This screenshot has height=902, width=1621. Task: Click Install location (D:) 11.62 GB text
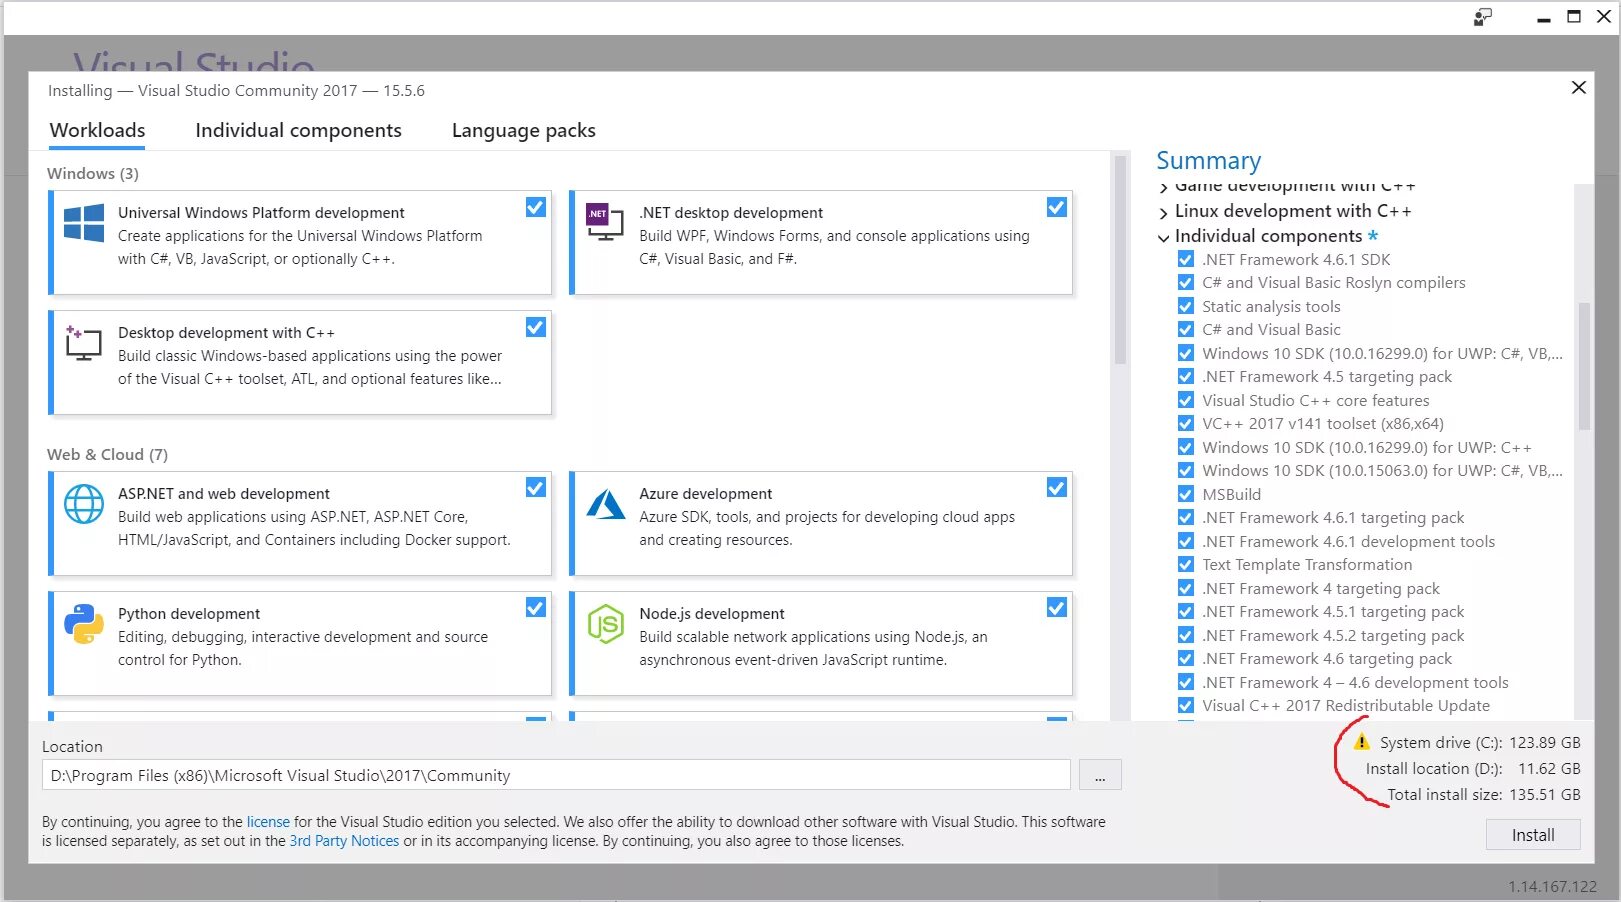(x=1473, y=768)
